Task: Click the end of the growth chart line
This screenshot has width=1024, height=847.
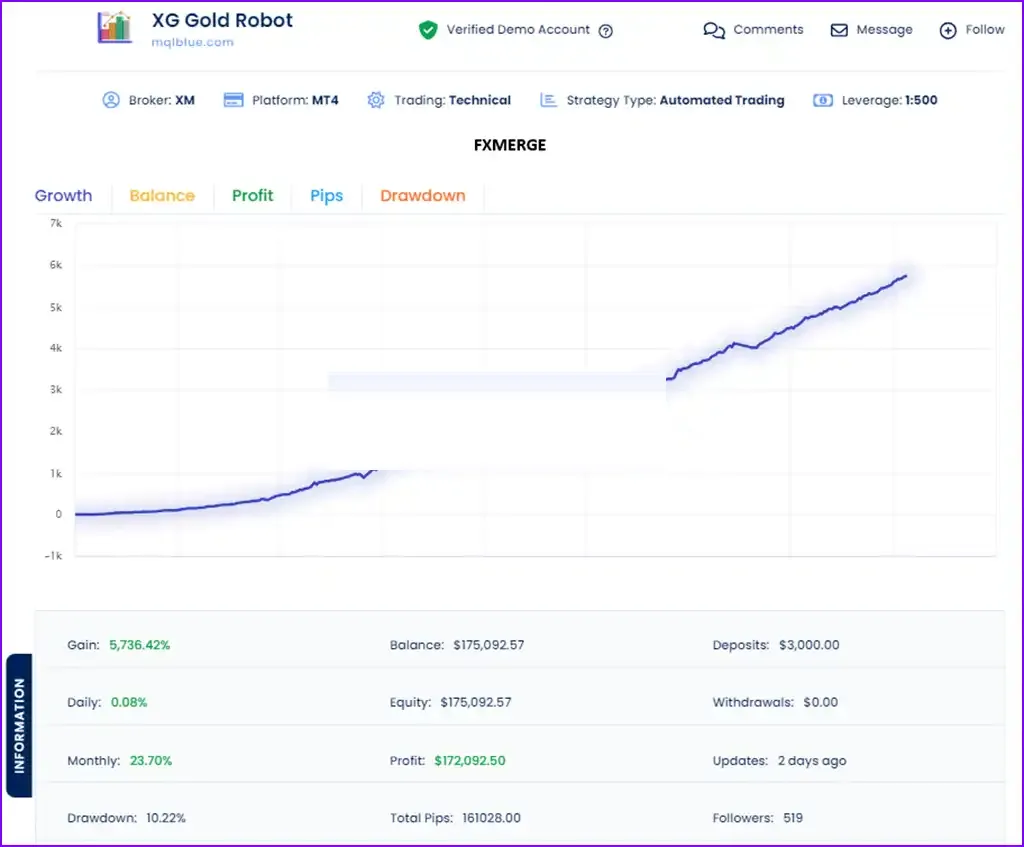Action: [905, 277]
